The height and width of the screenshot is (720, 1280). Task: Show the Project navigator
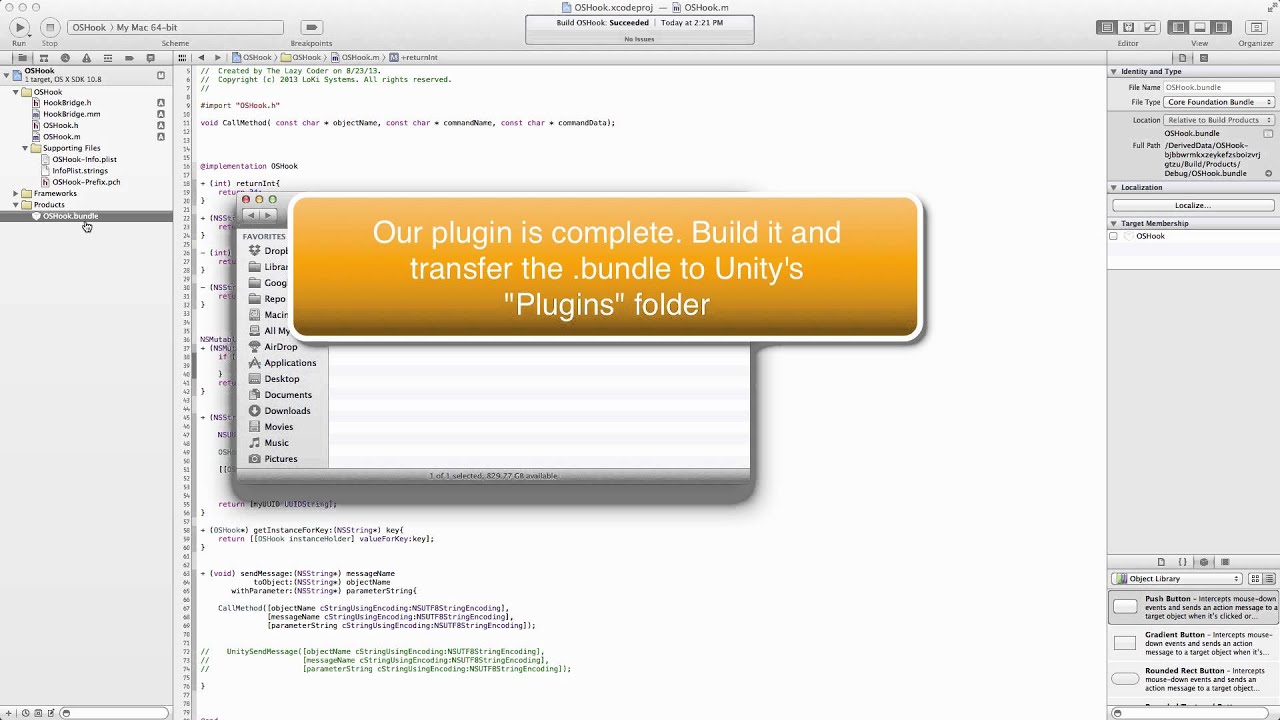click(x=22, y=58)
